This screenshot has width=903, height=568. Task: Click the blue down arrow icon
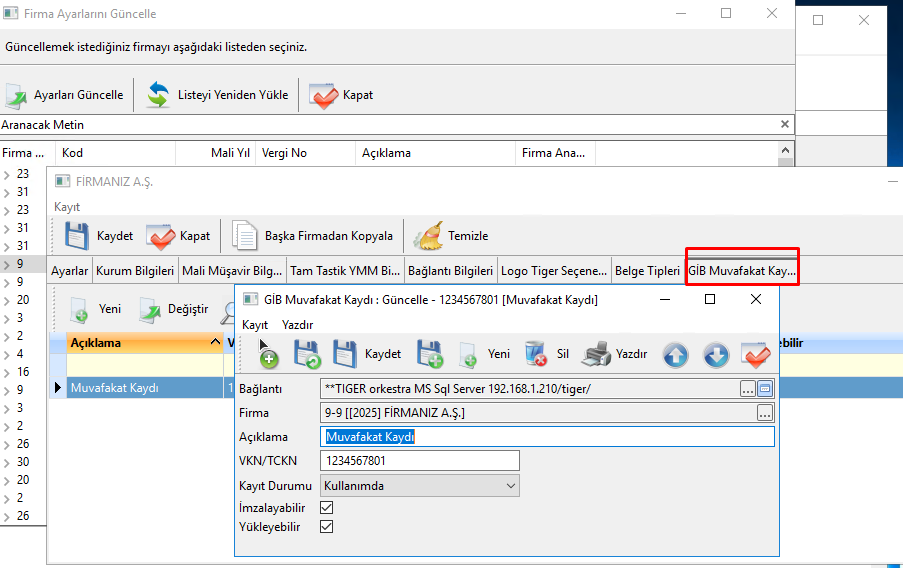click(715, 354)
